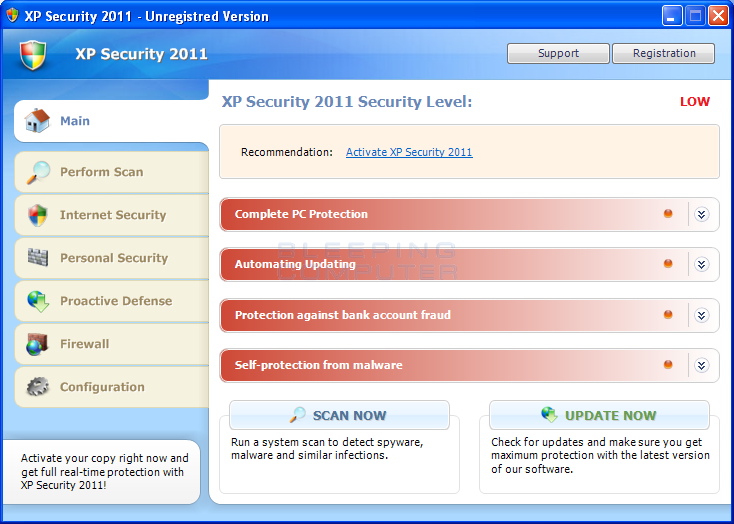Open the Firewall tab

pos(111,344)
